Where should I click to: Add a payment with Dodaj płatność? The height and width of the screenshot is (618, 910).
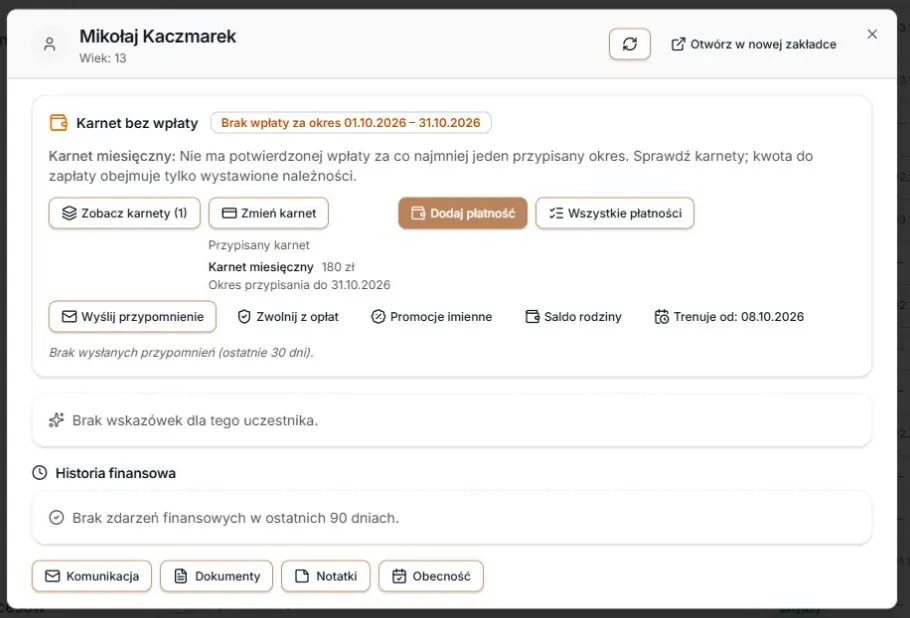[x=463, y=213]
